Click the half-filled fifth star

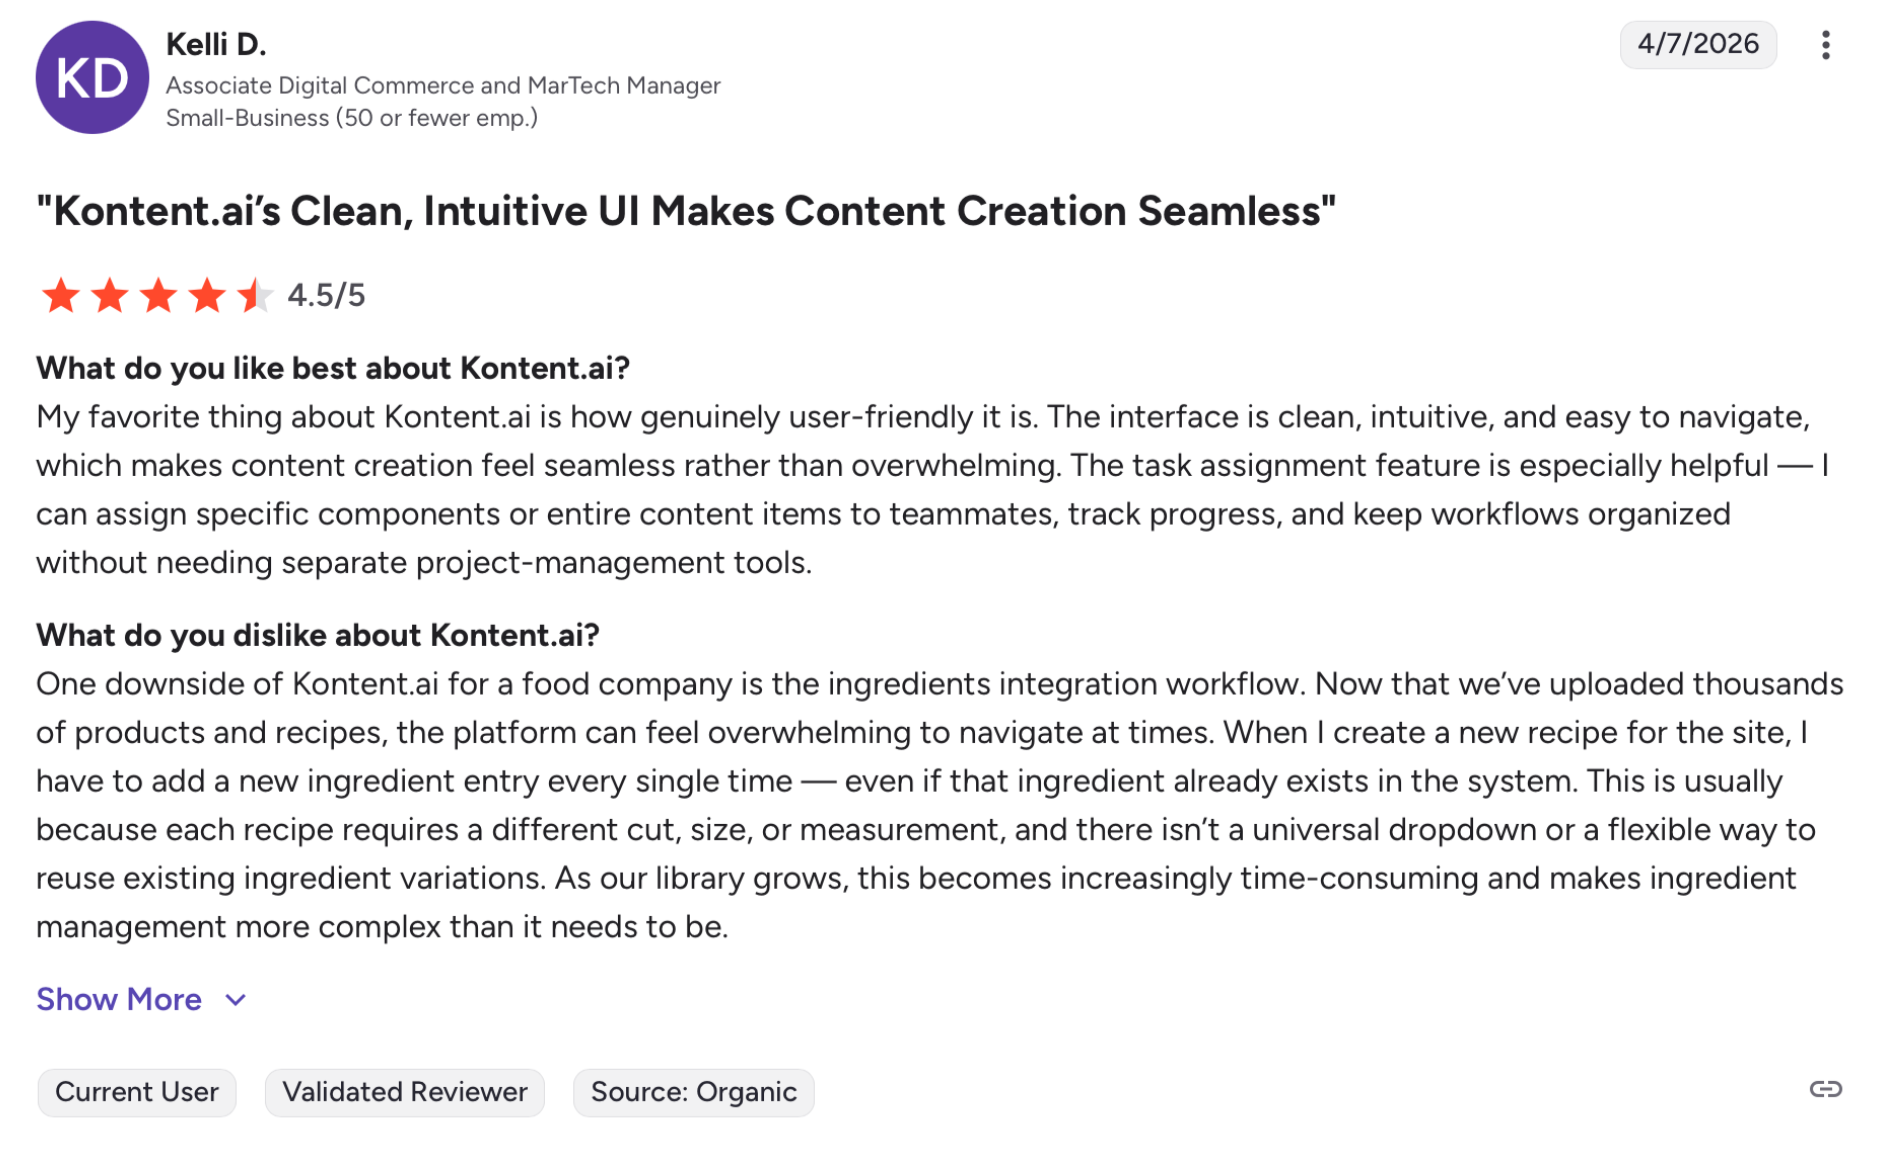coord(255,295)
